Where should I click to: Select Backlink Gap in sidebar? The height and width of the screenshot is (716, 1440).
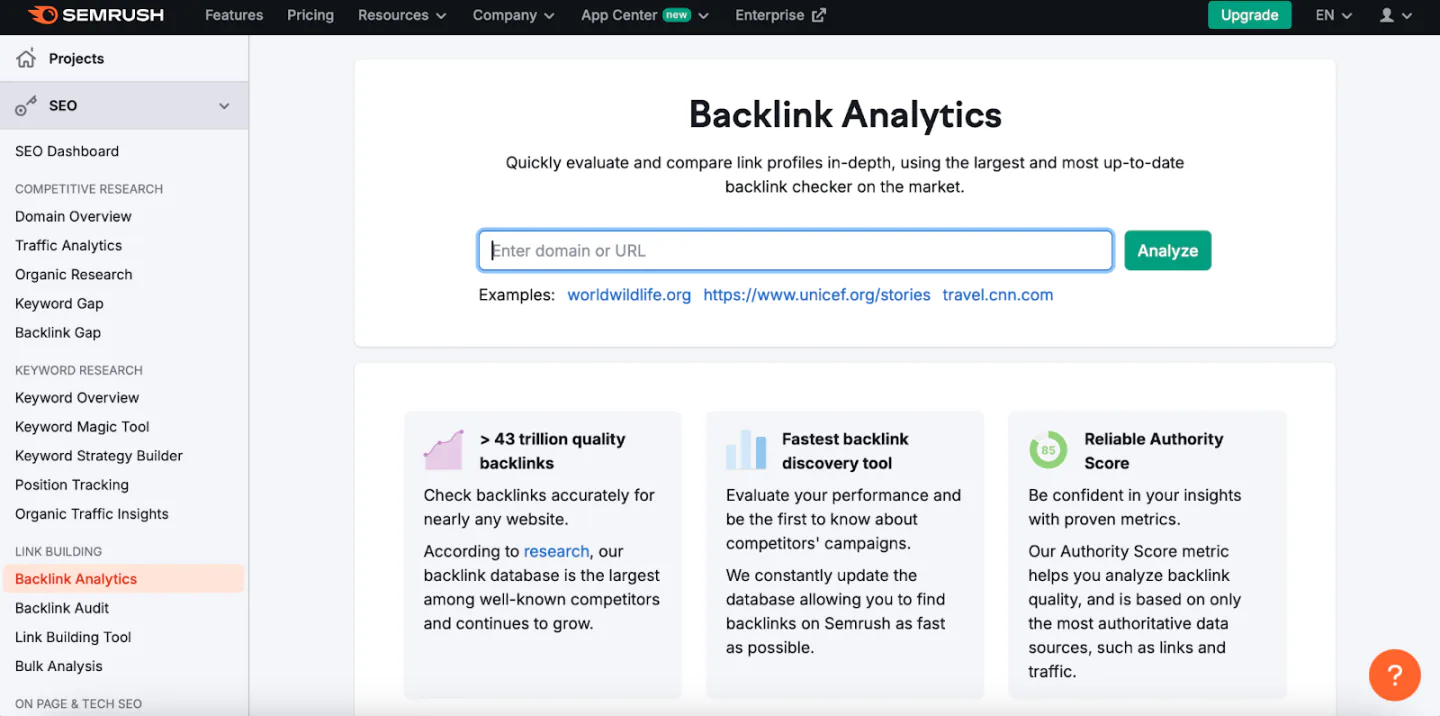tap(58, 332)
